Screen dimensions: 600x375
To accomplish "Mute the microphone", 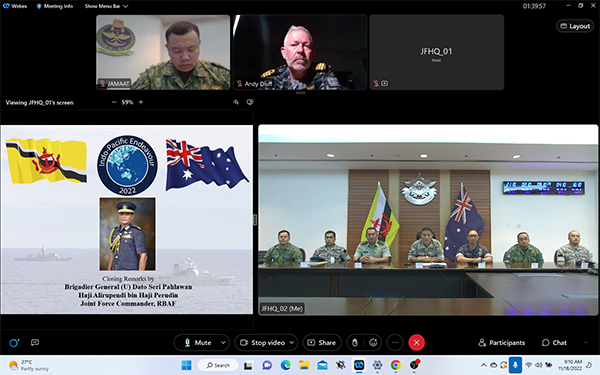I will (197, 342).
